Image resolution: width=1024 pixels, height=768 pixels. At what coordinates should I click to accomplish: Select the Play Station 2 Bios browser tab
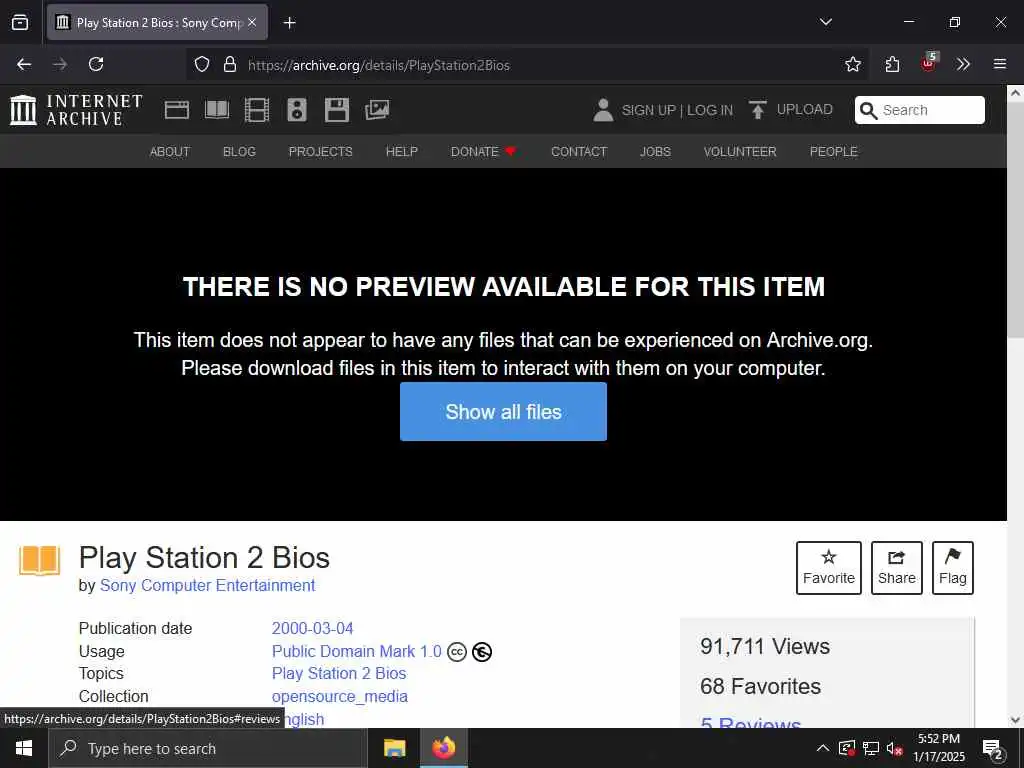pos(157,22)
